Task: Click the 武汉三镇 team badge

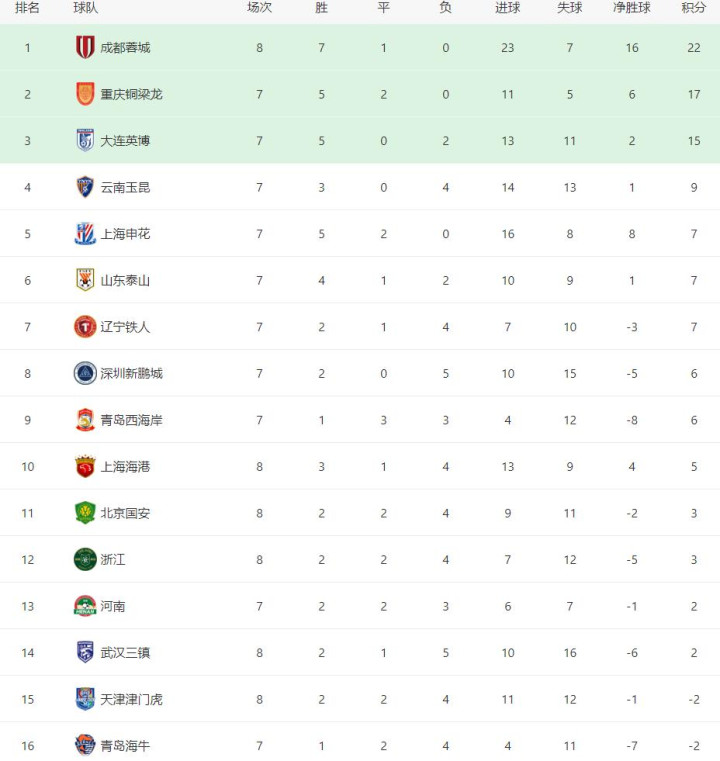Action: point(85,652)
